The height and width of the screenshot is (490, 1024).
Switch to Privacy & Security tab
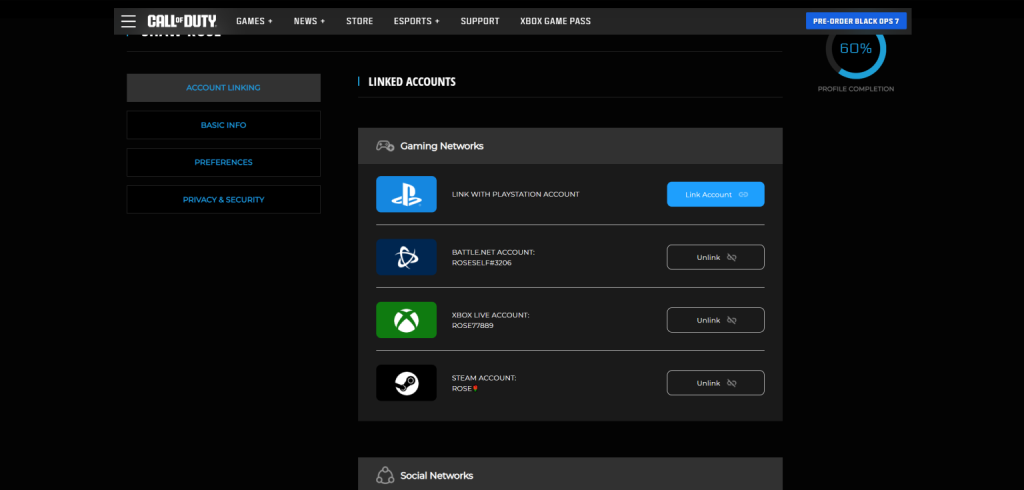tap(223, 199)
